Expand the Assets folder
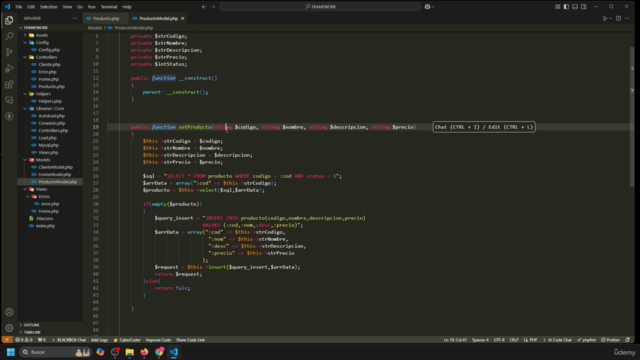Image resolution: width=640 pixels, height=360 pixels. point(42,35)
